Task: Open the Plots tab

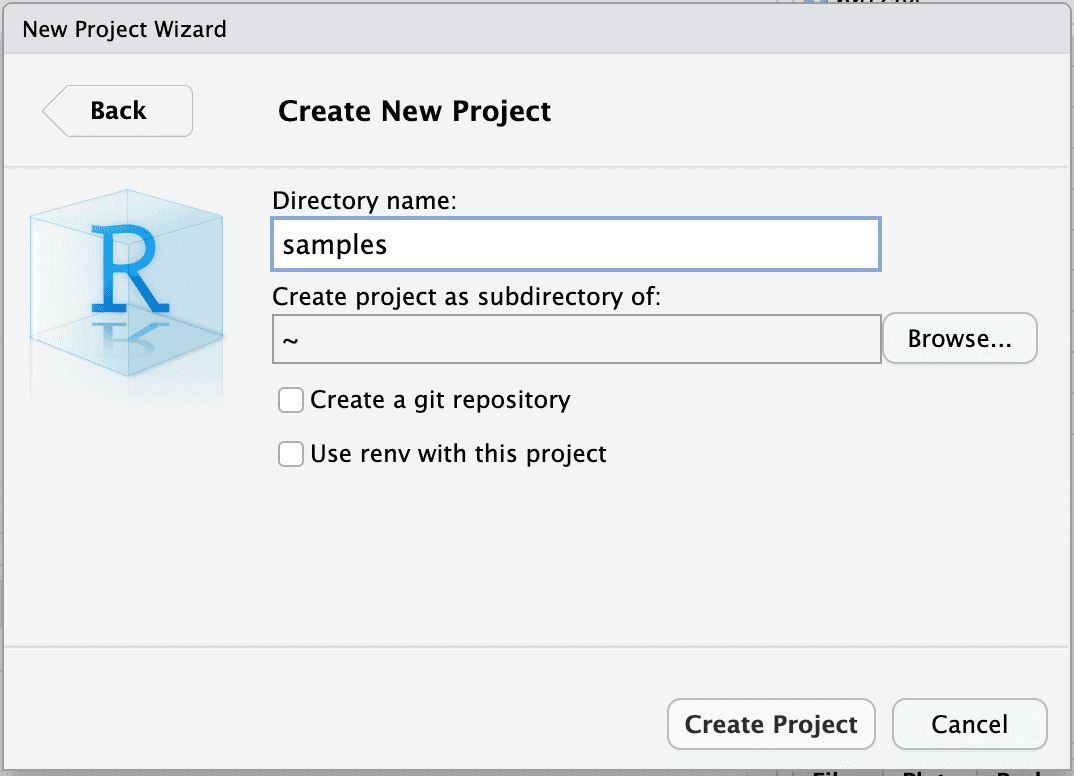Action: [930, 770]
